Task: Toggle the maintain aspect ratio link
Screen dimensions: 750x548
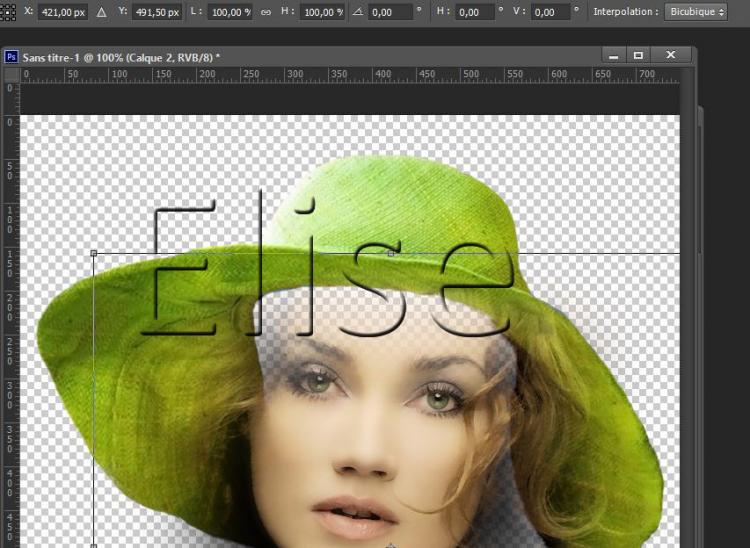Action: pos(265,12)
